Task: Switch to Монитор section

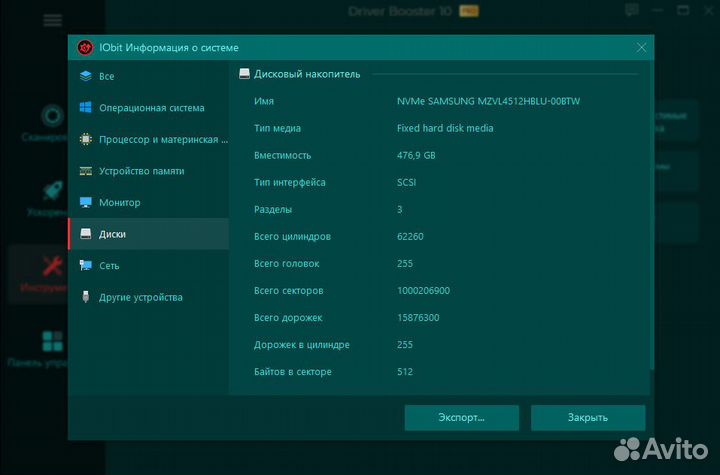Action: pos(148,203)
